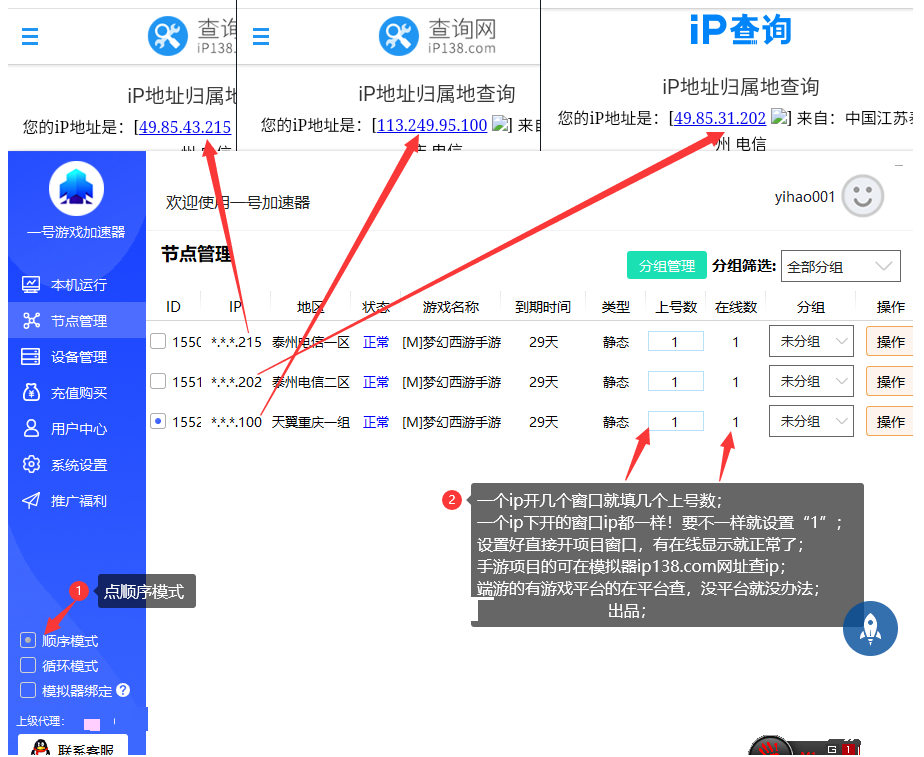Click username yihao001
924x757 pixels.
point(804,197)
